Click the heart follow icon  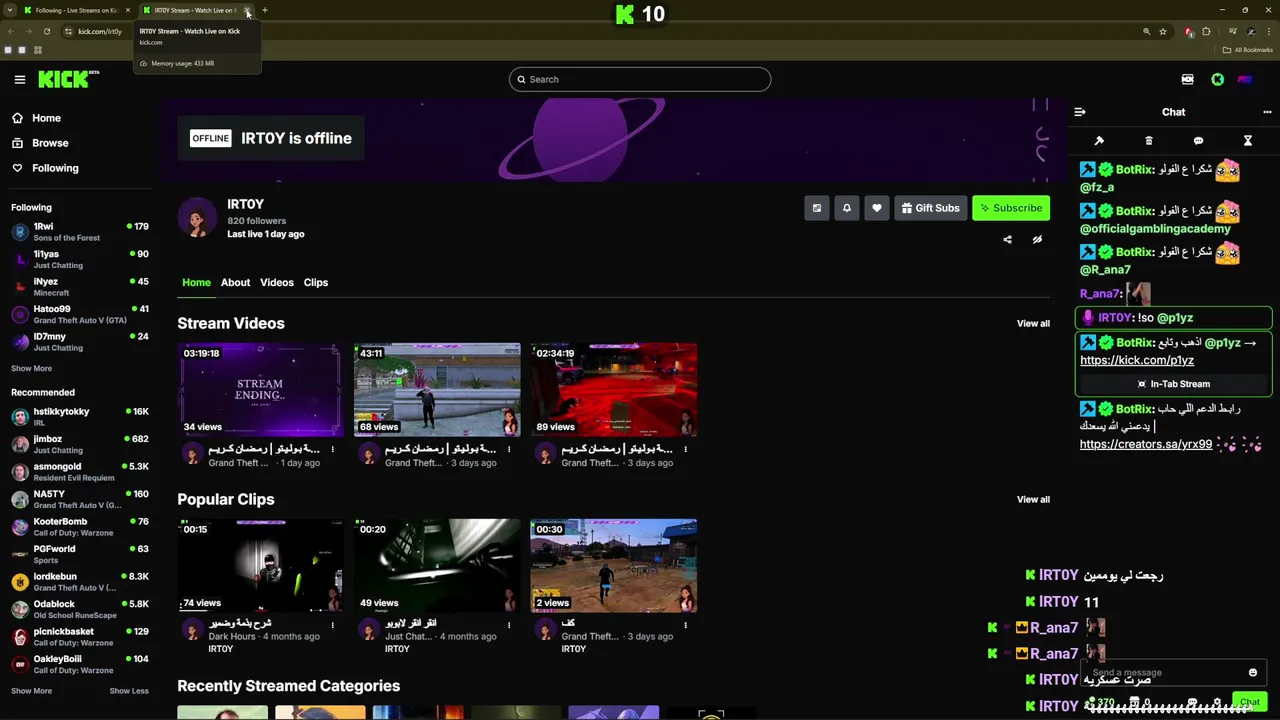[877, 208]
